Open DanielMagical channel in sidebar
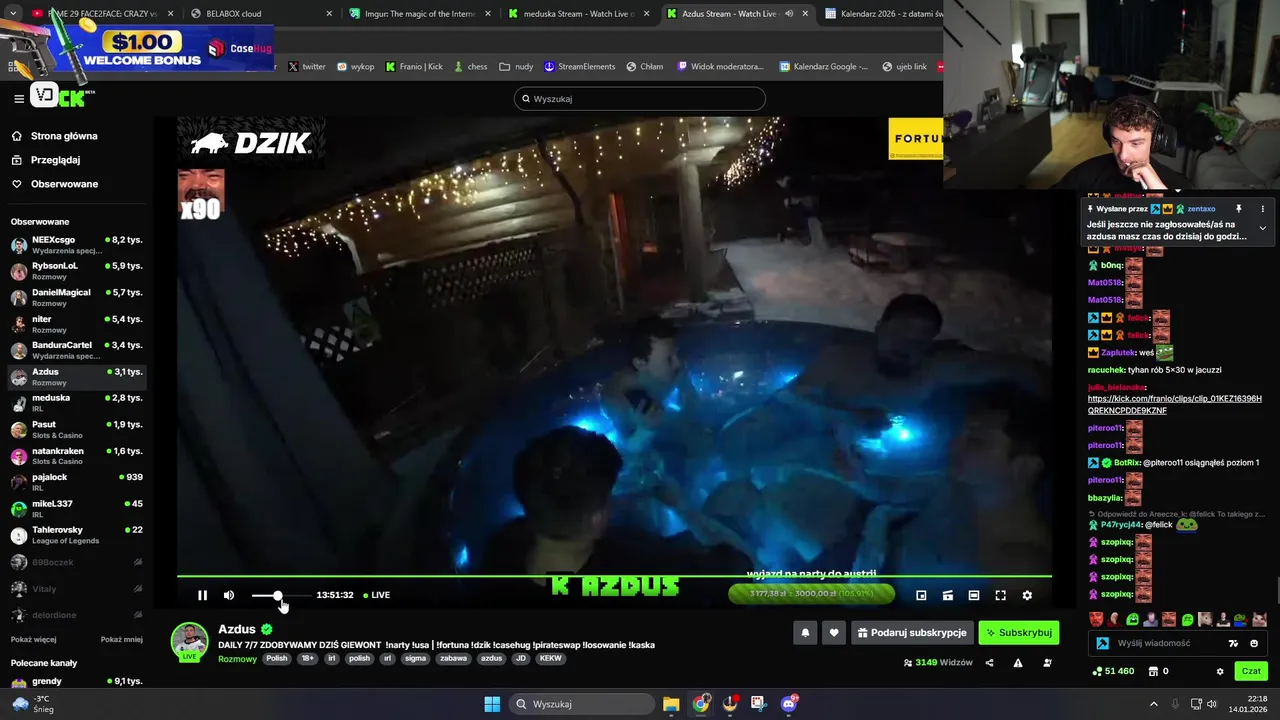Viewport: 1280px width, 720px height. point(77,297)
